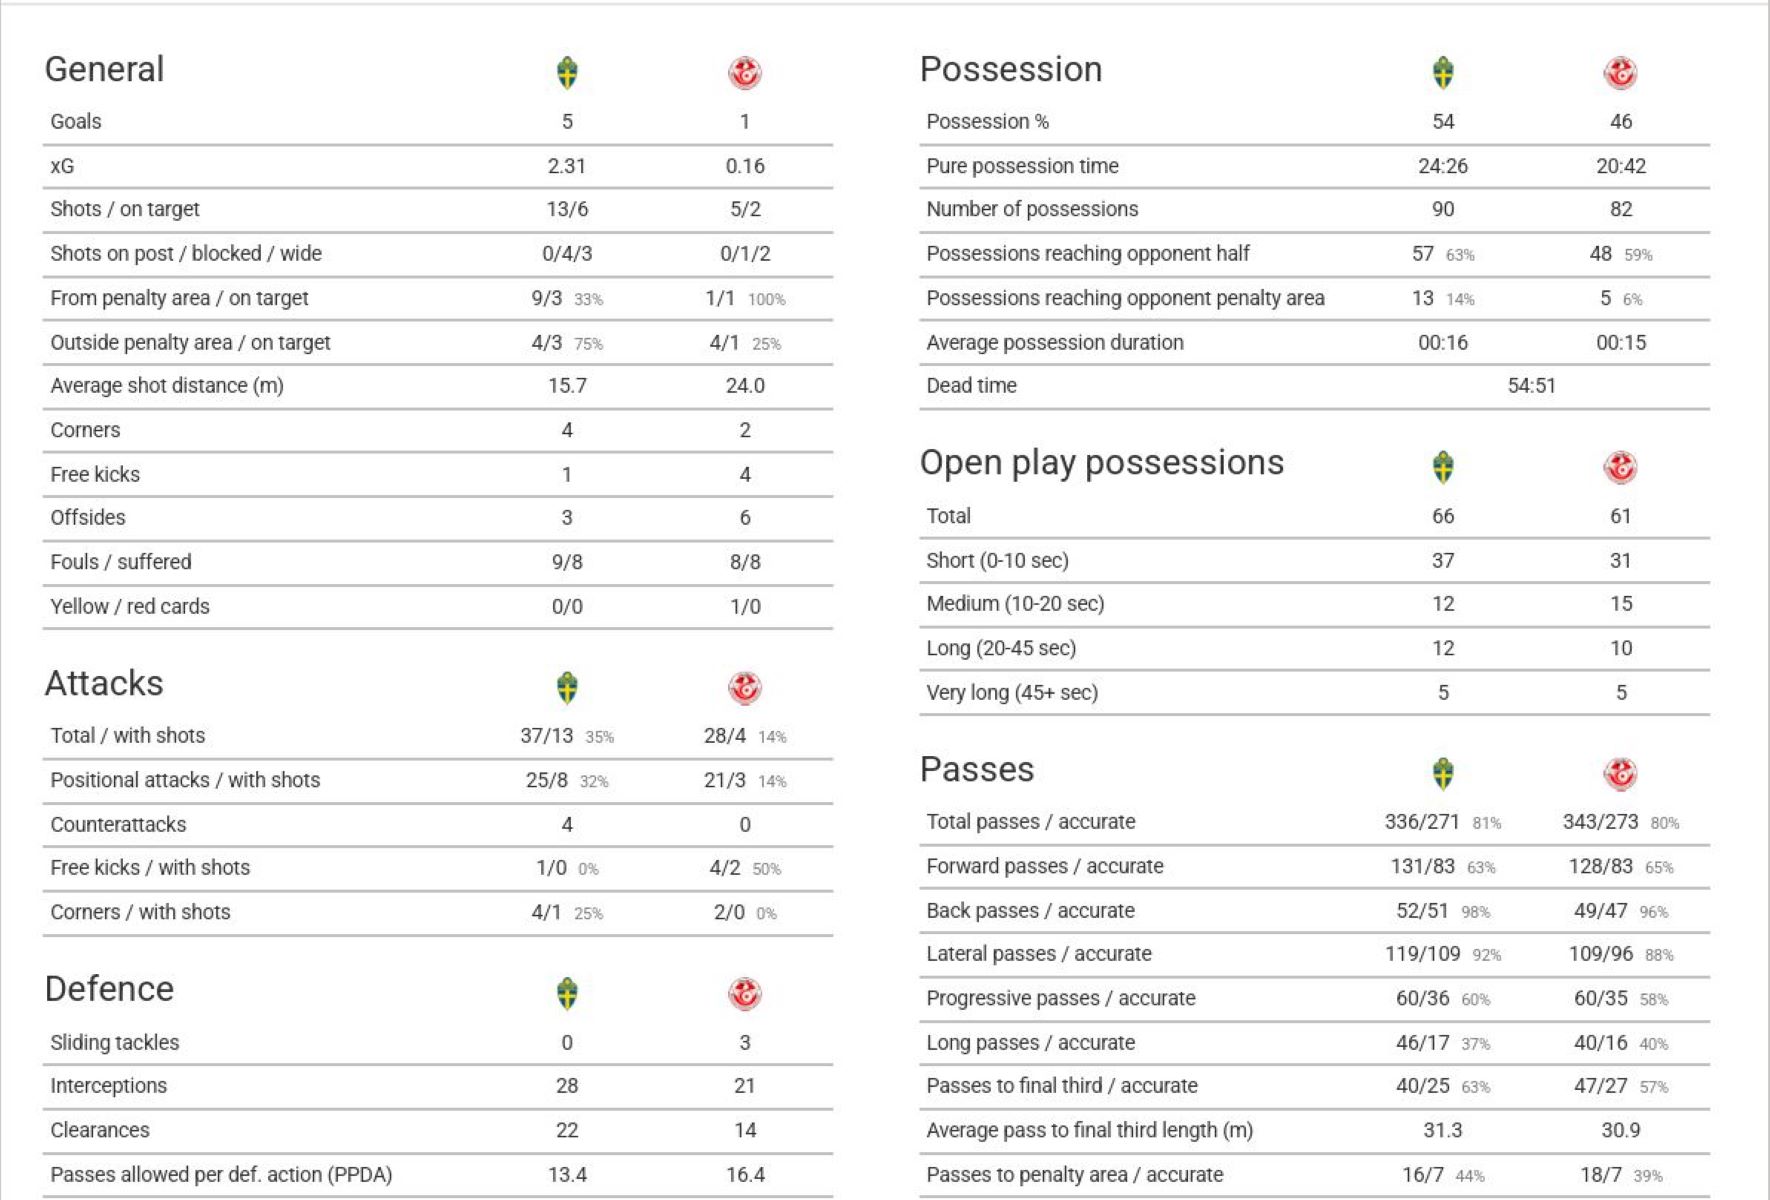Click Passes allowed per def. action (PPDA) label
1770x1200 pixels.
pos(221,1174)
